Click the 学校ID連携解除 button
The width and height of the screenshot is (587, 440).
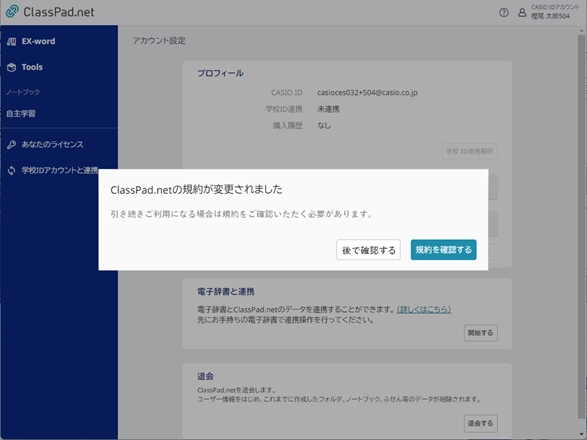[x=469, y=151]
